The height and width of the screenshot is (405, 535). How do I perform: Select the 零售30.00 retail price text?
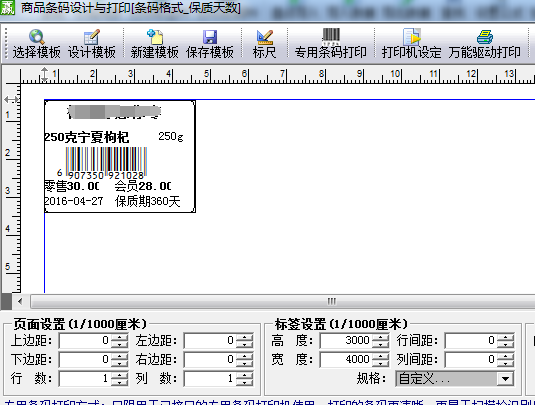point(72,186)
